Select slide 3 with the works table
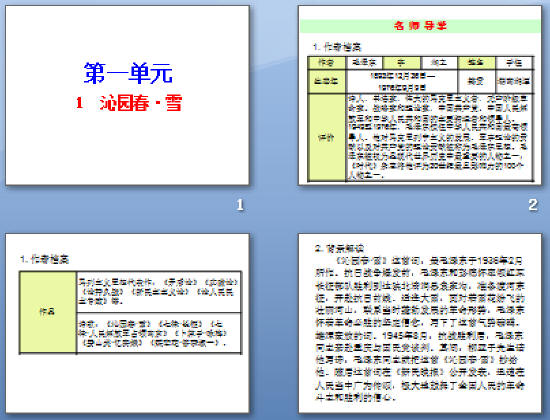This screenshot has width=550, height=420. tap(127, 323)
